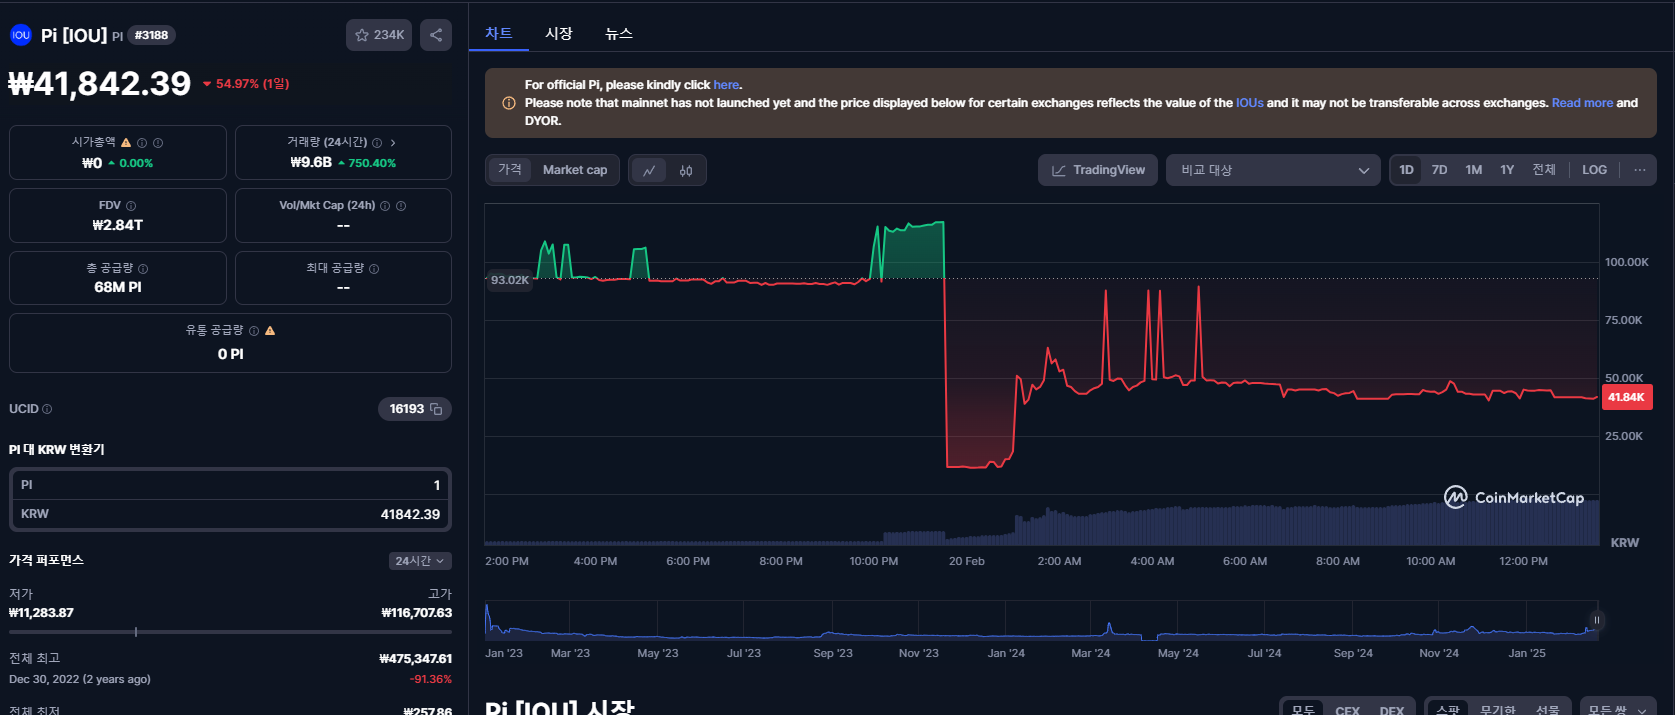1675x715 pixels.
Task: Show info icon for 최대 공급량
Action: click(374, 269)
